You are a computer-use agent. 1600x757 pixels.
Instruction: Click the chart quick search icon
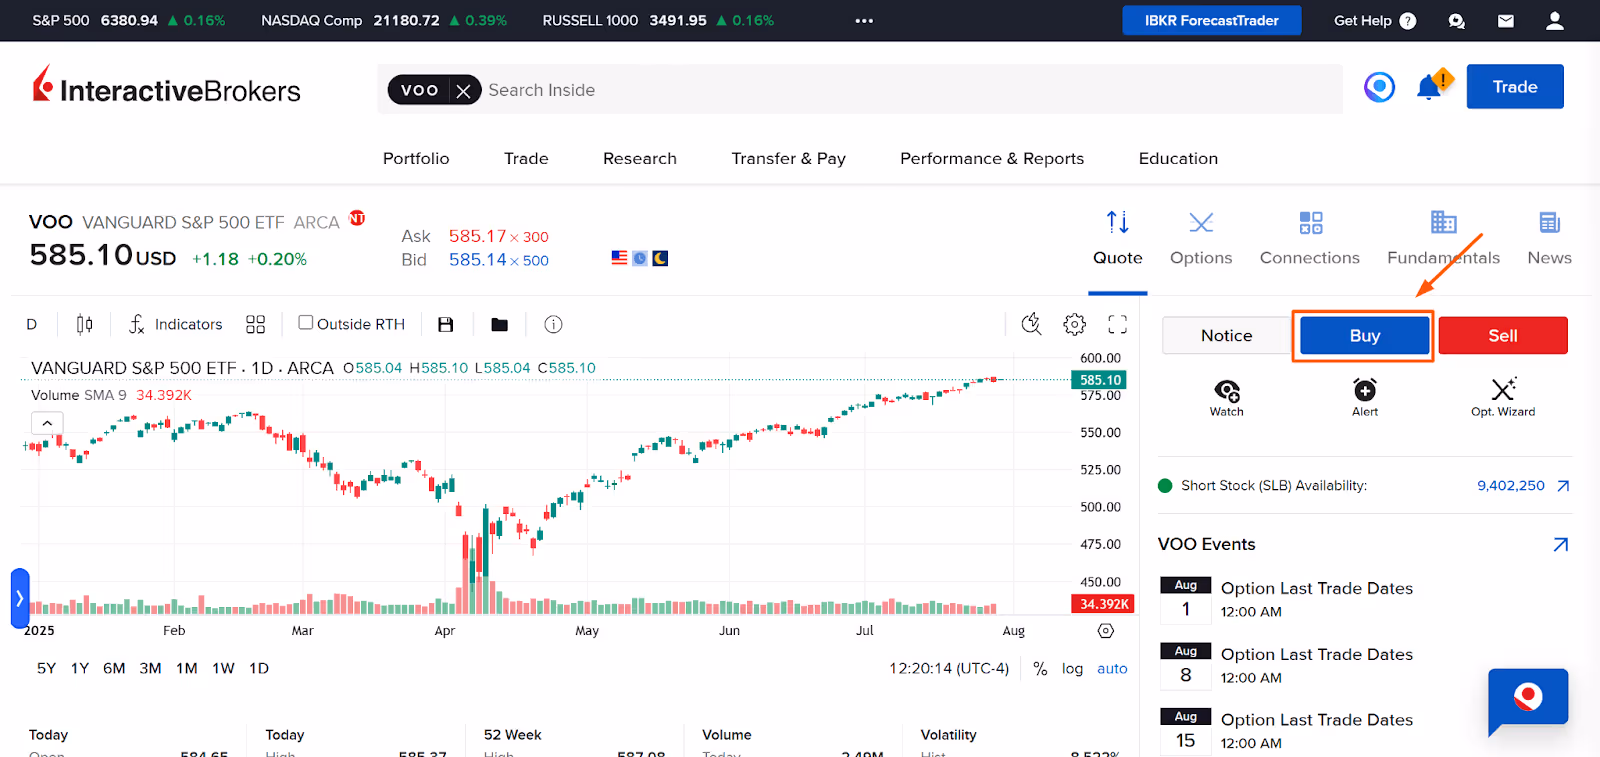pos(1031,323)
